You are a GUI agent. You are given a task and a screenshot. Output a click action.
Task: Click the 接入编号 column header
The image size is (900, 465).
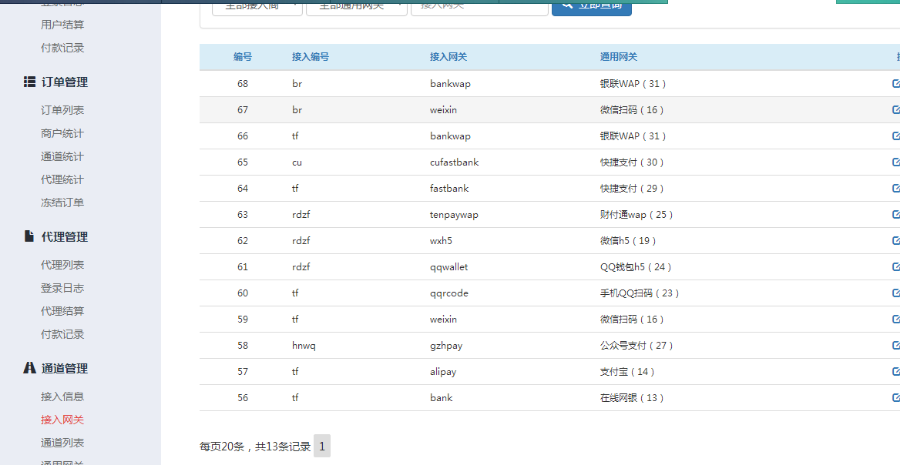pyautogui.click(x=311, y=57)
